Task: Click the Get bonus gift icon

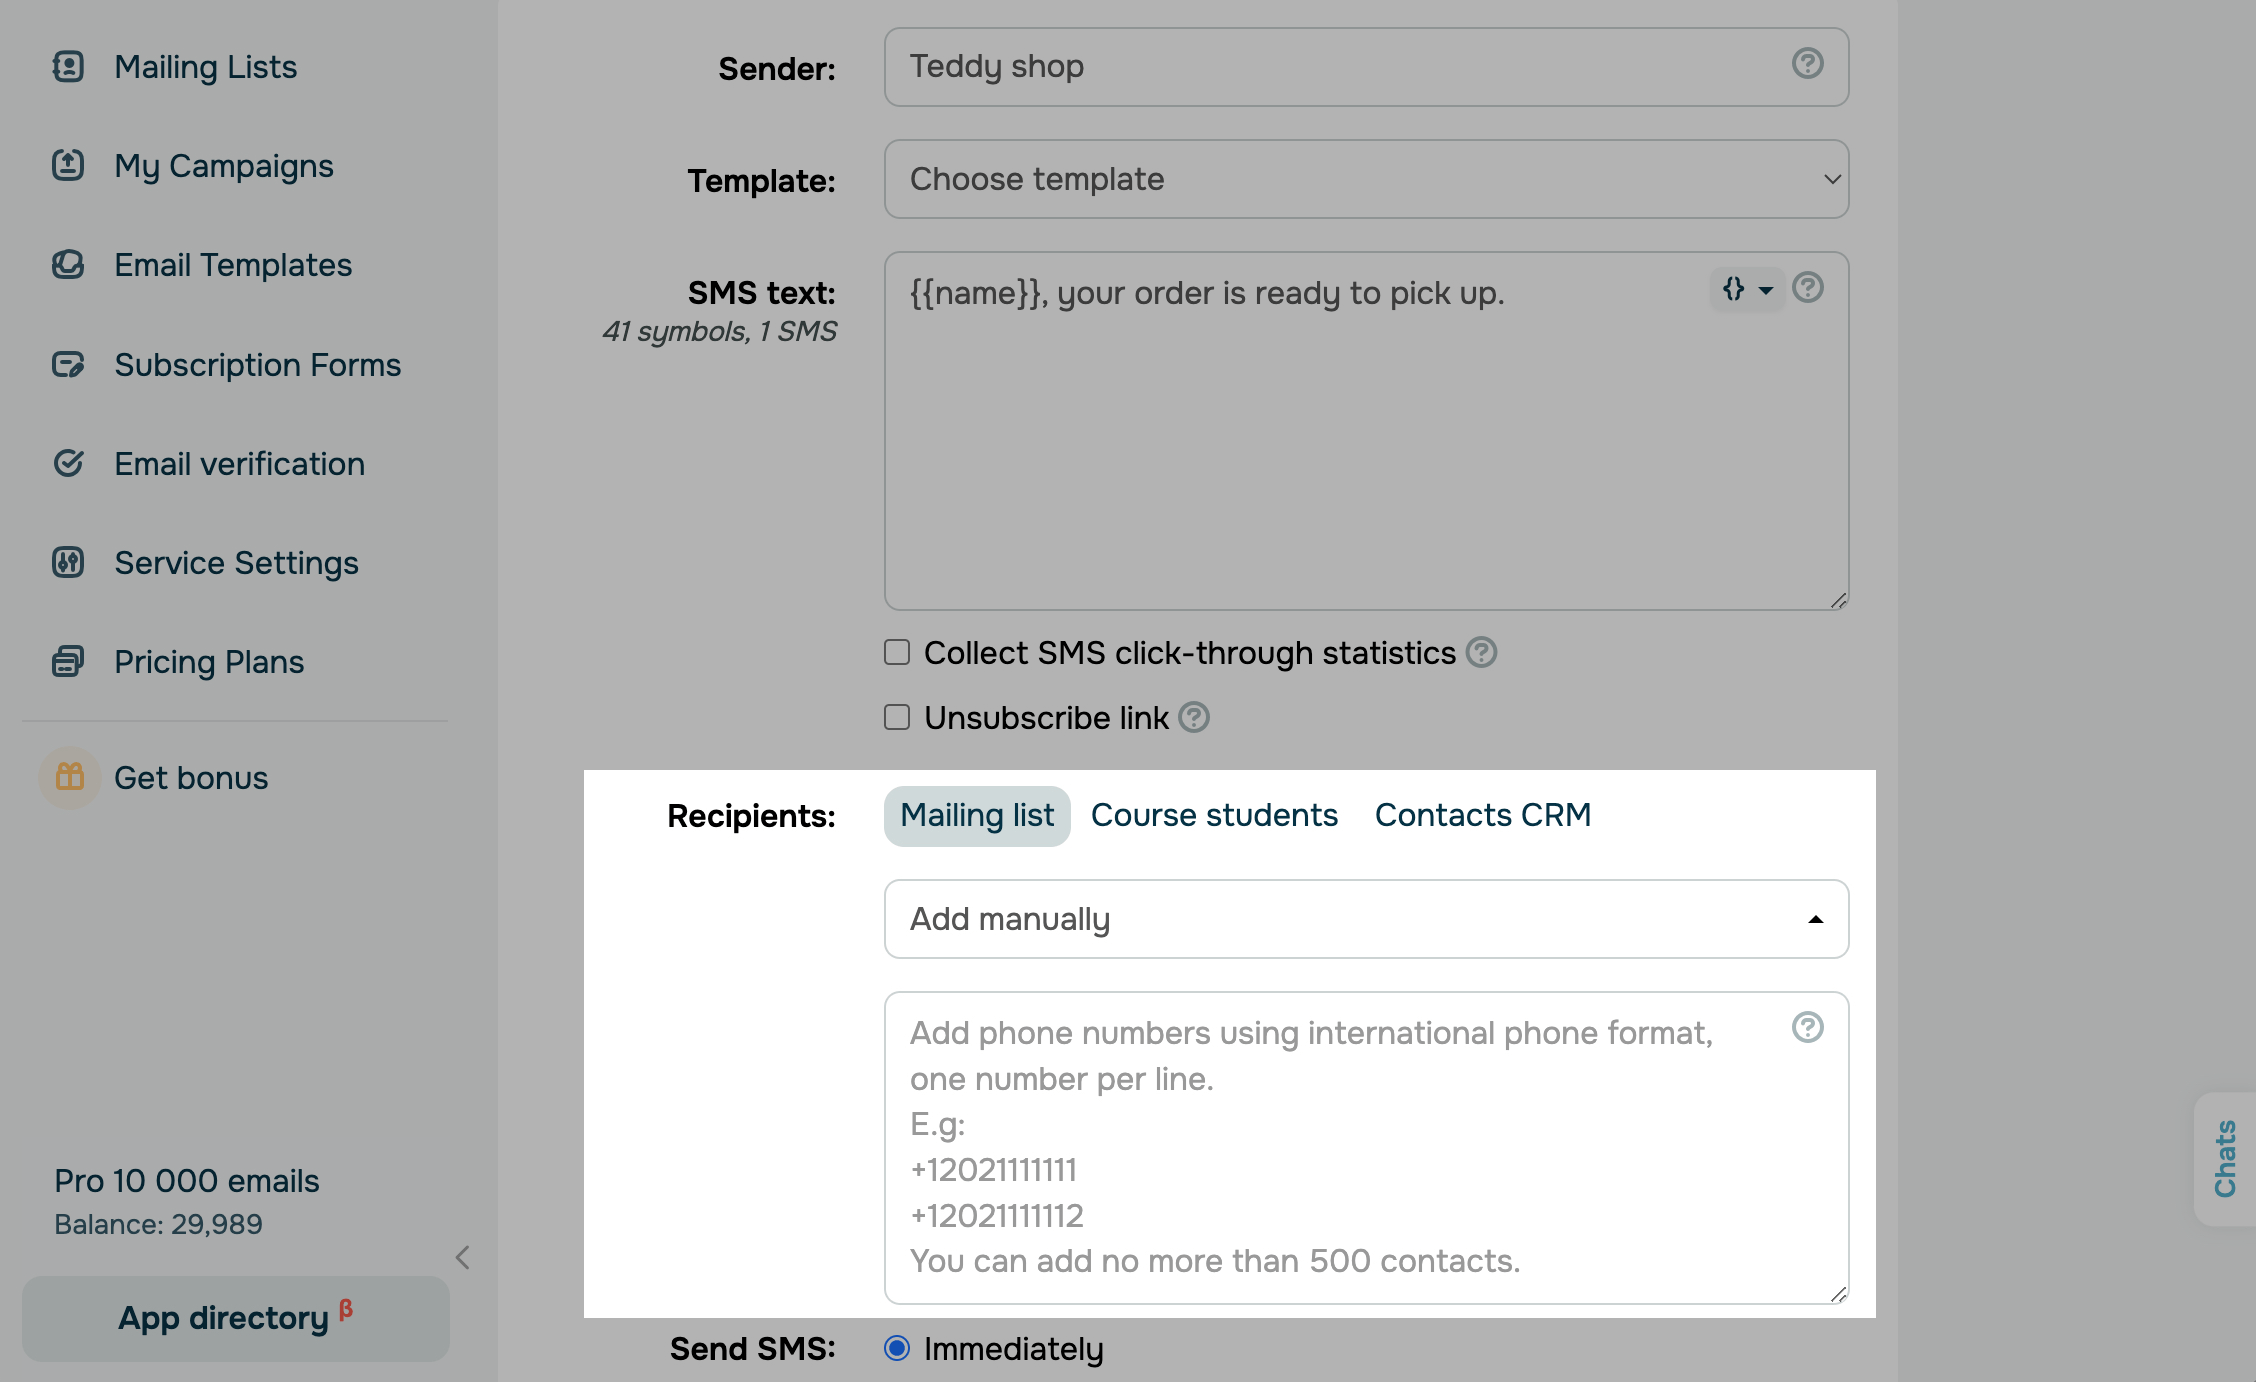Action: pyautogui.click(x=70, y=777)
